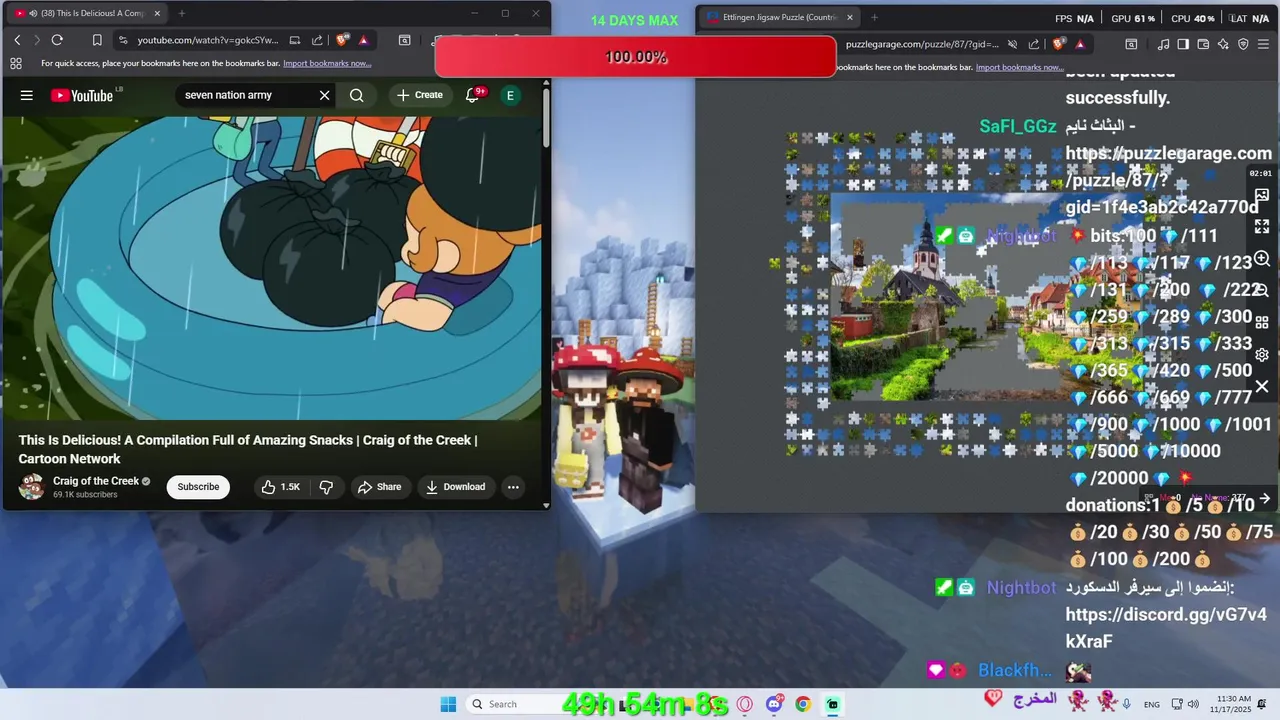This screenshot has height=720, width=1280.
Task: Open Discord from the taskbar
Action: coord(773,704)
